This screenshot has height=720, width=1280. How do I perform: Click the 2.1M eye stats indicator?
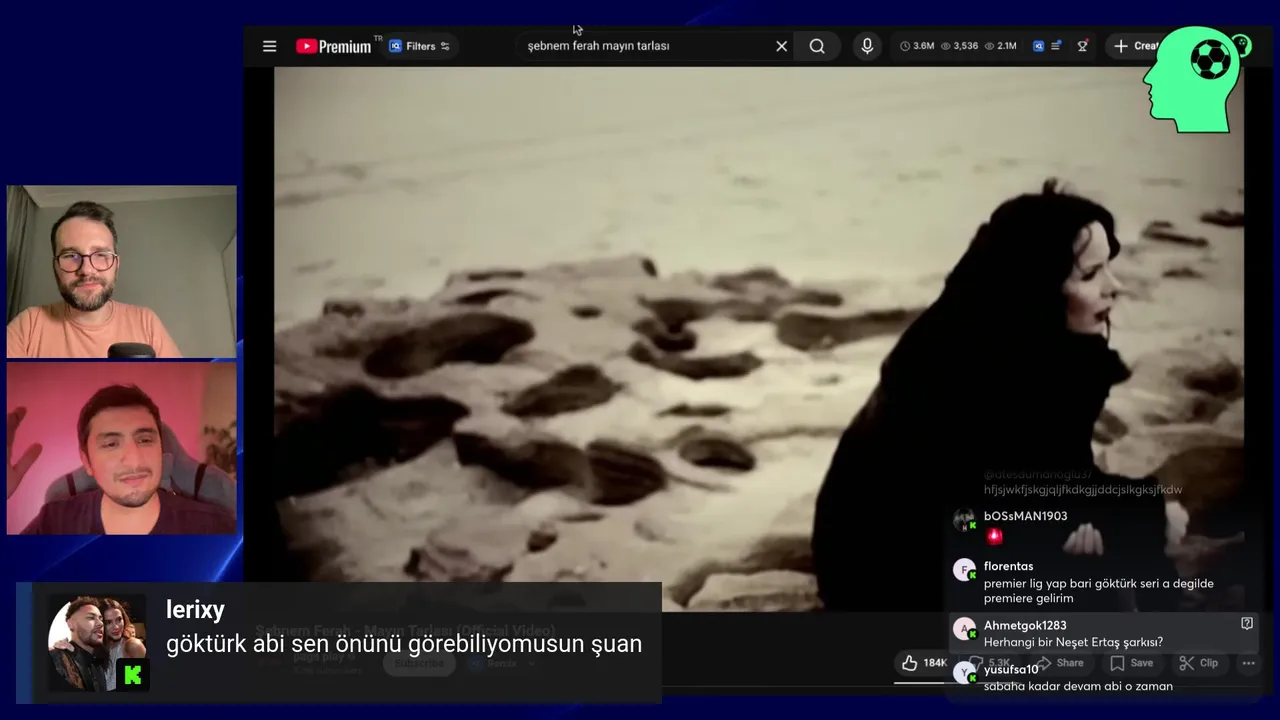coord(1001,46)
